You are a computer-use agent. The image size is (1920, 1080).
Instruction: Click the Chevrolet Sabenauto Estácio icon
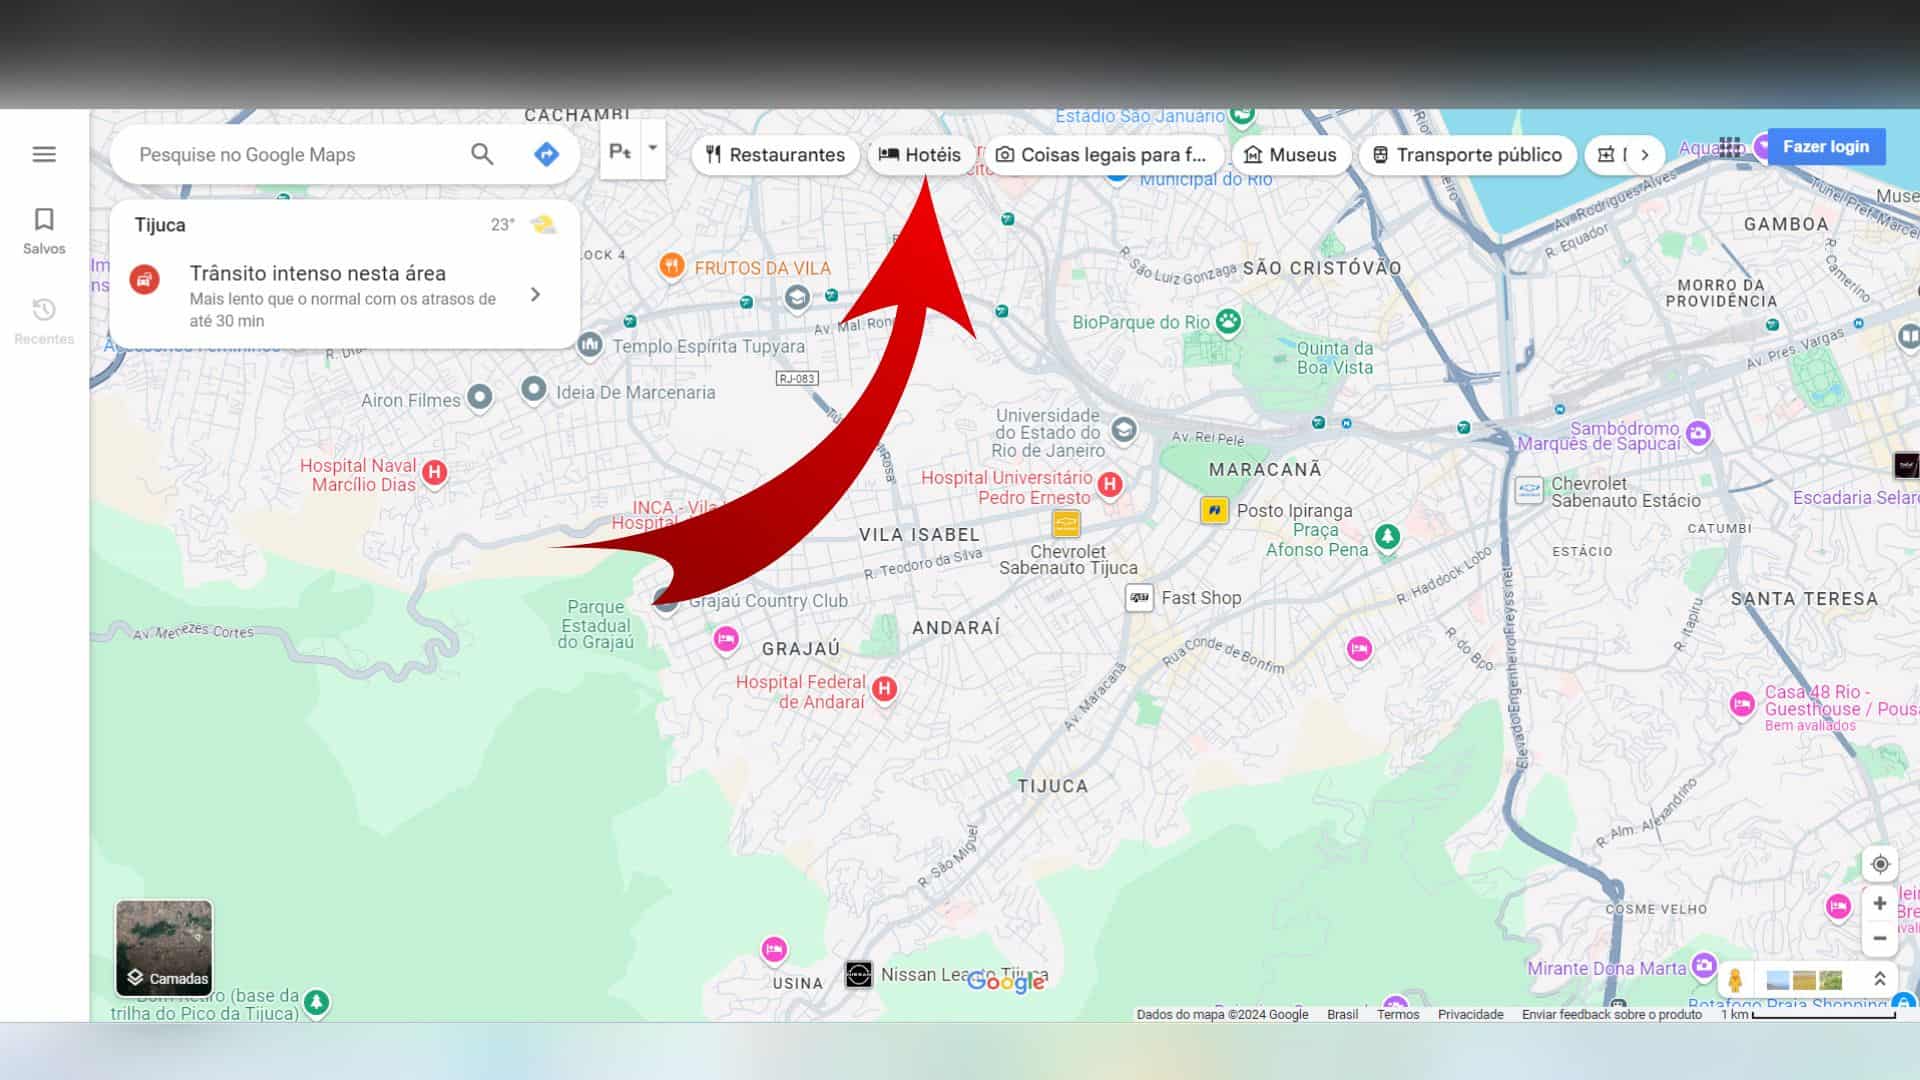[x=1529, y=490]
